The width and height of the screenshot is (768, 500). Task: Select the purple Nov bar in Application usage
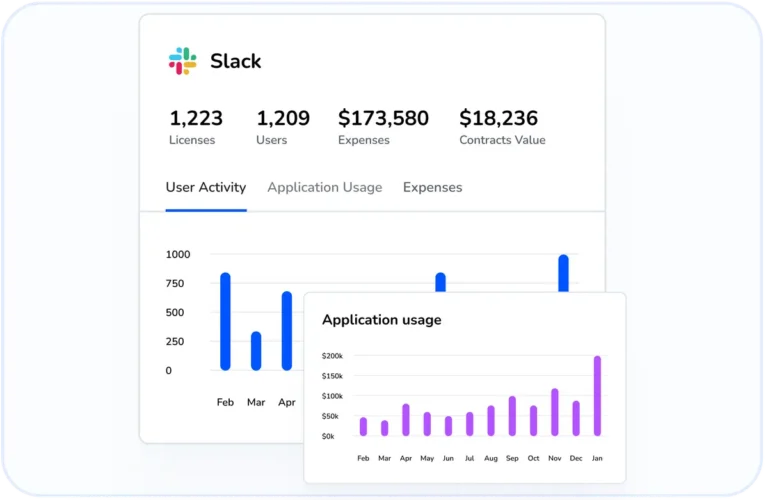click(555, 412)
